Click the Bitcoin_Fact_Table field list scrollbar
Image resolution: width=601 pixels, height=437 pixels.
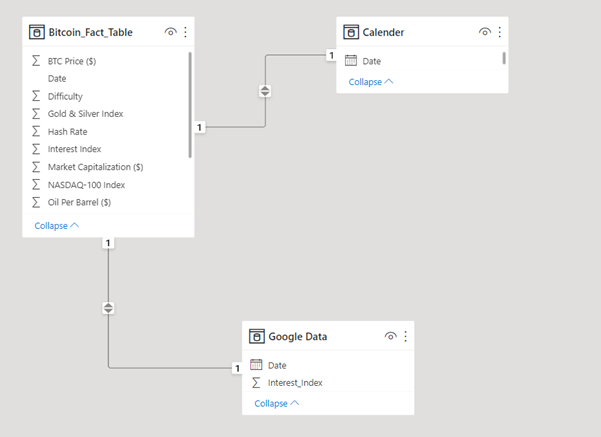pos(190,105)
